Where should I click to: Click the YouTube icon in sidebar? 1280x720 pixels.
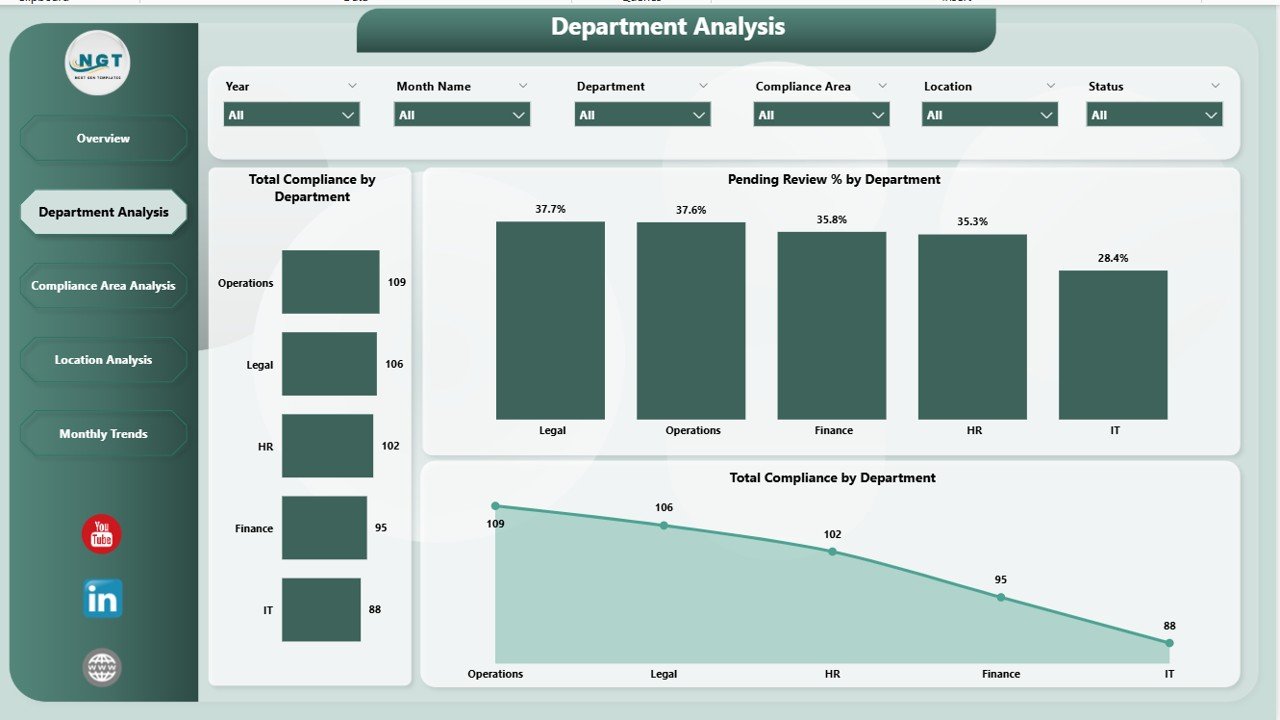click(x=101, y=534)
